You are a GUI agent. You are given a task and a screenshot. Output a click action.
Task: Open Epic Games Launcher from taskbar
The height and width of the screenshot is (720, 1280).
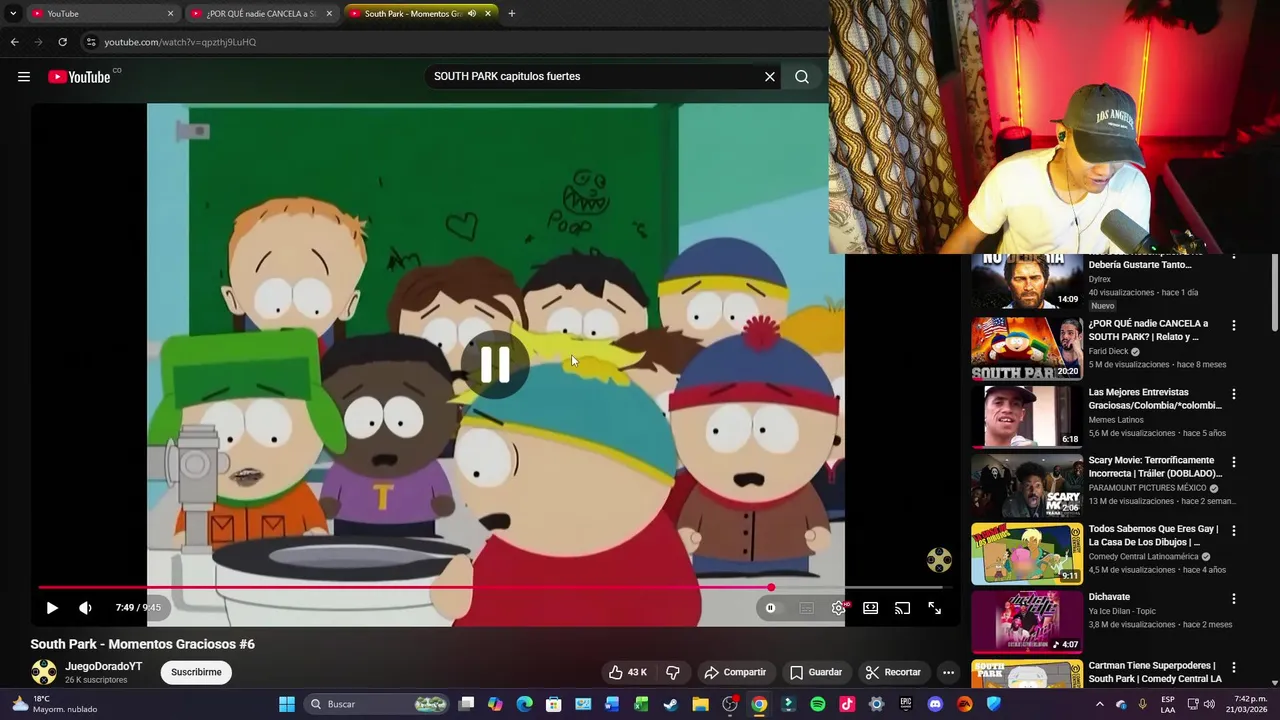point(906,704)
